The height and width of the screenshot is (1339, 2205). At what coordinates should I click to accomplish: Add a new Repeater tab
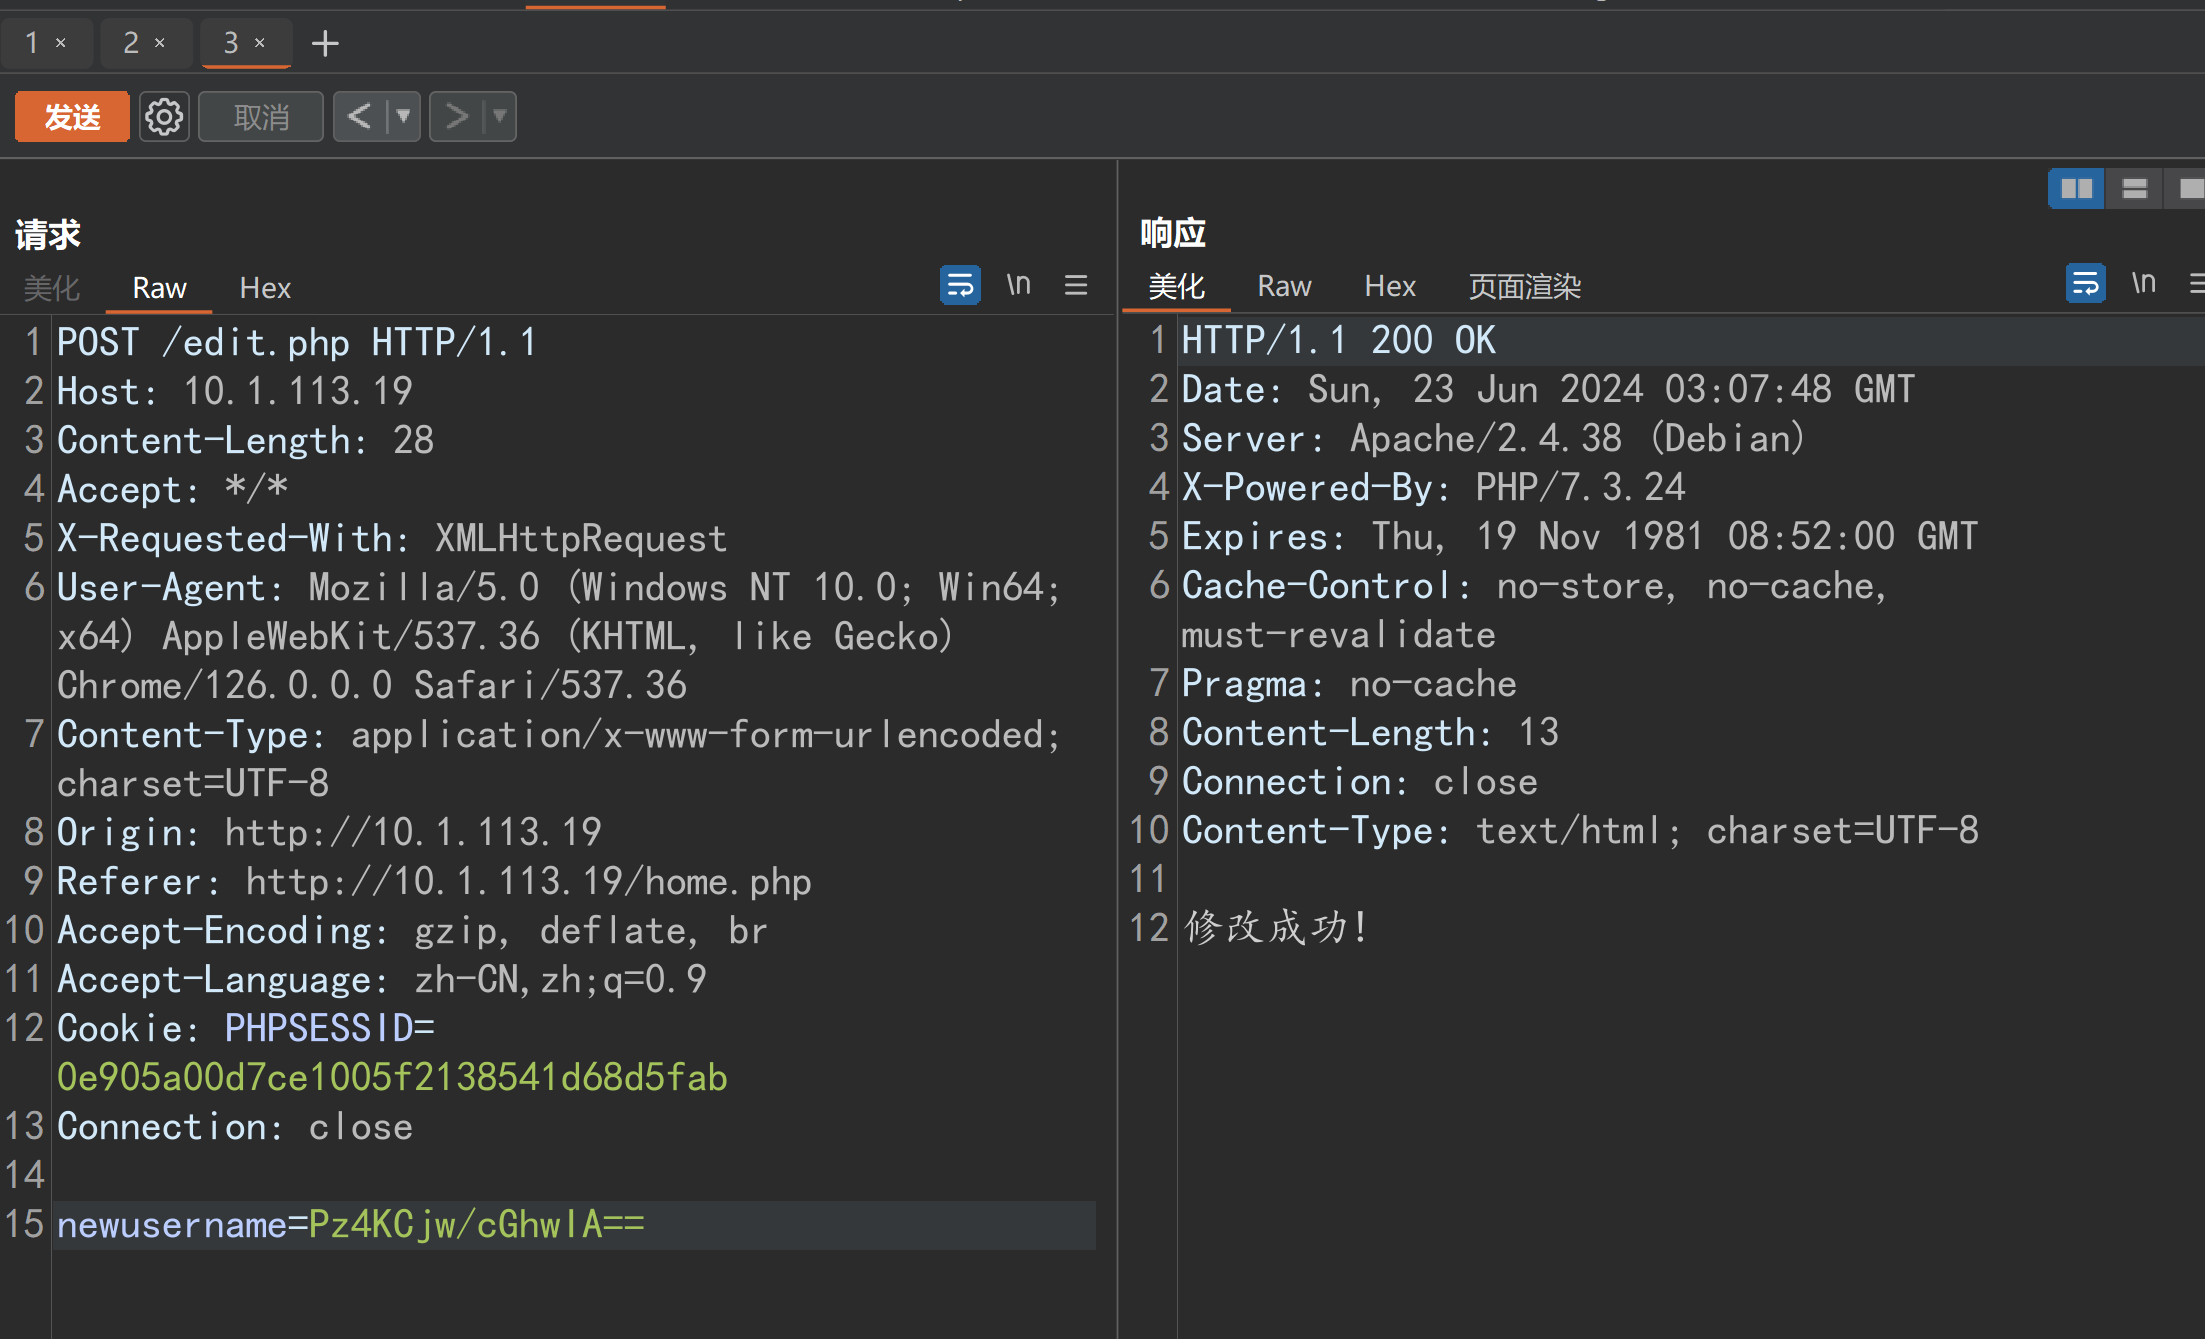325,43
